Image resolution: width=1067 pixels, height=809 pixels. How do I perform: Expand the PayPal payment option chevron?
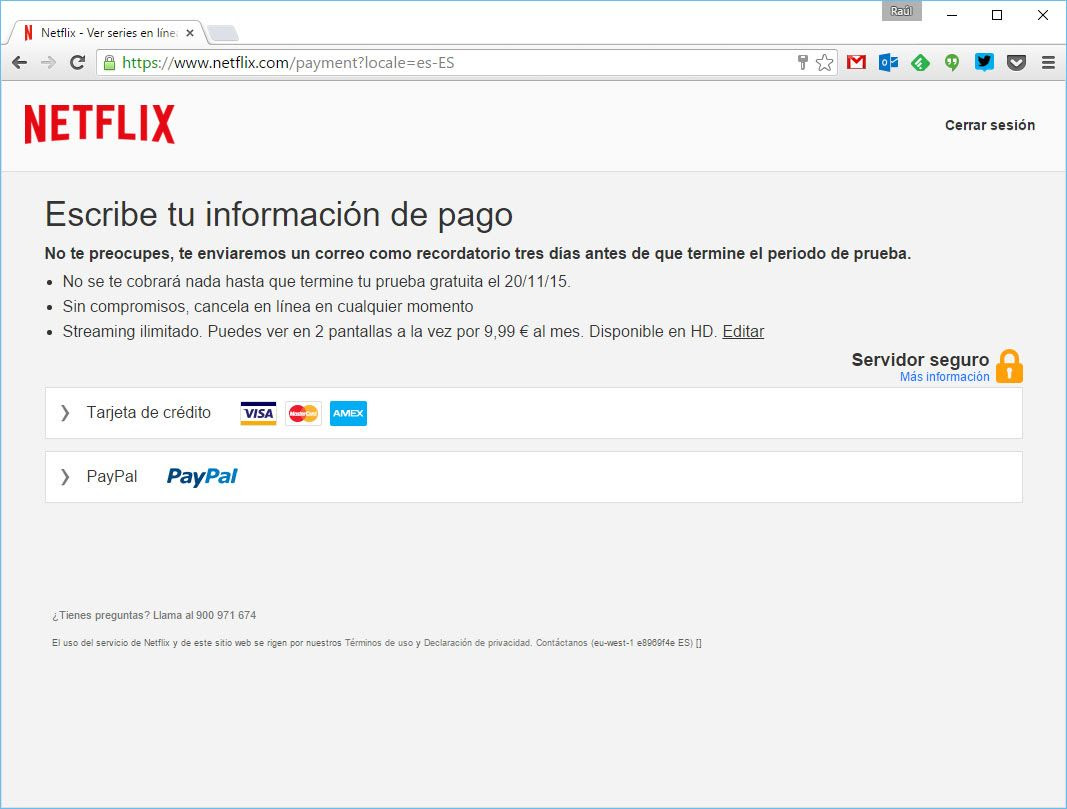pos(65,477)
